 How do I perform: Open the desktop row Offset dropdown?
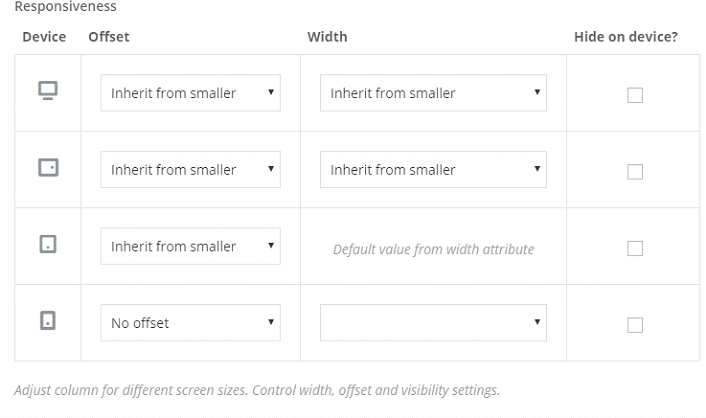pos(190,93)
